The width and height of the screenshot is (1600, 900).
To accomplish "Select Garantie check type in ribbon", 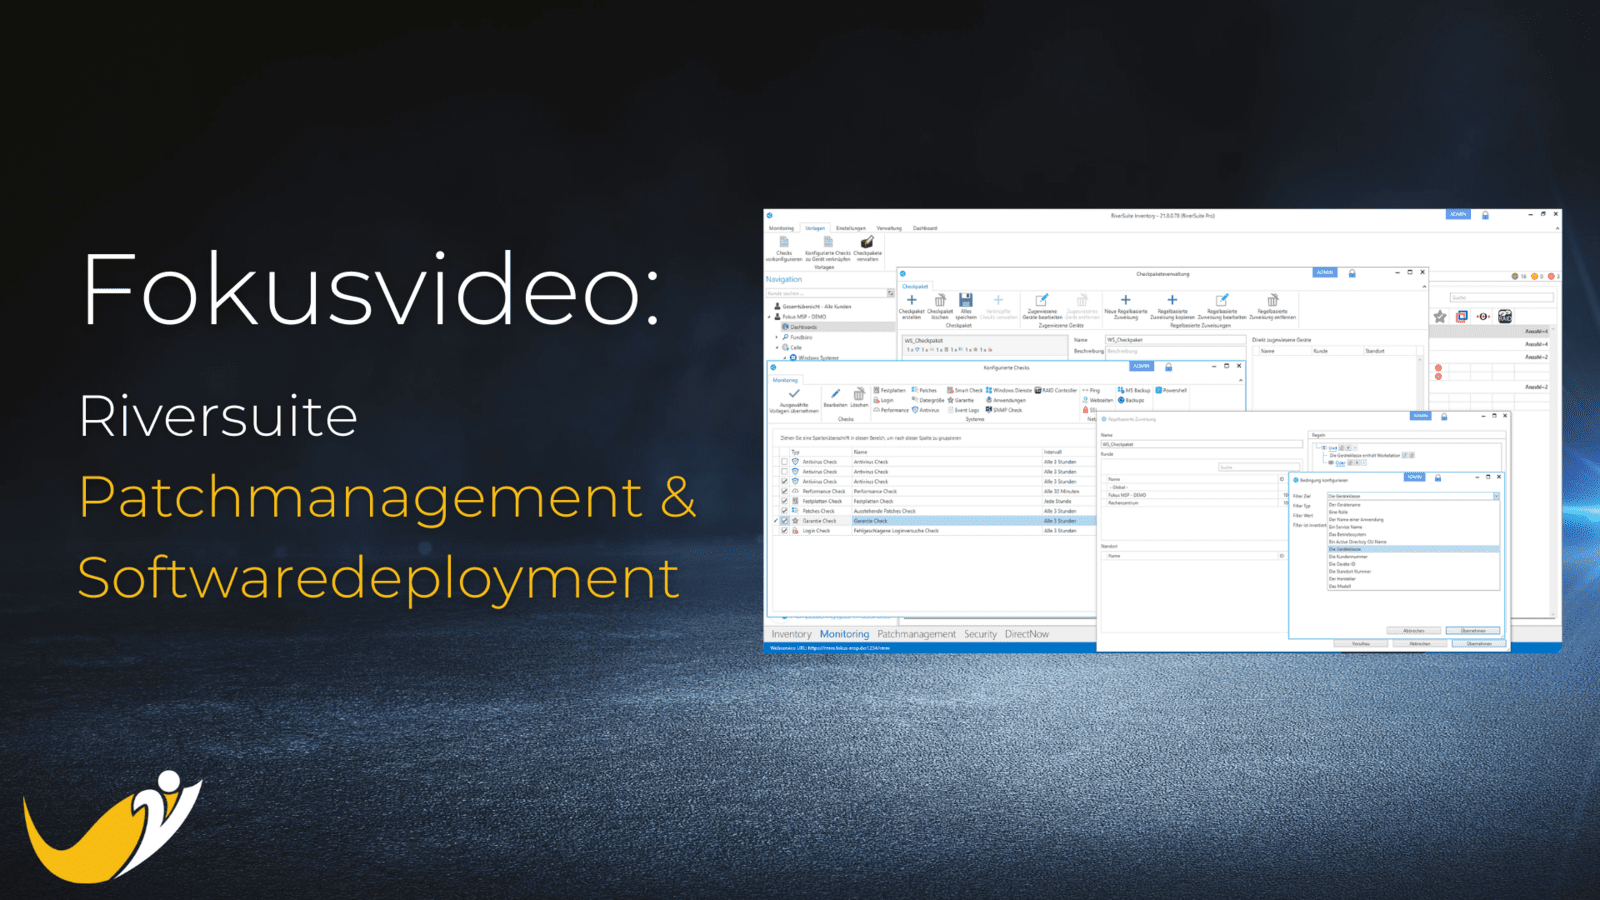I will (x=961, y=400).
